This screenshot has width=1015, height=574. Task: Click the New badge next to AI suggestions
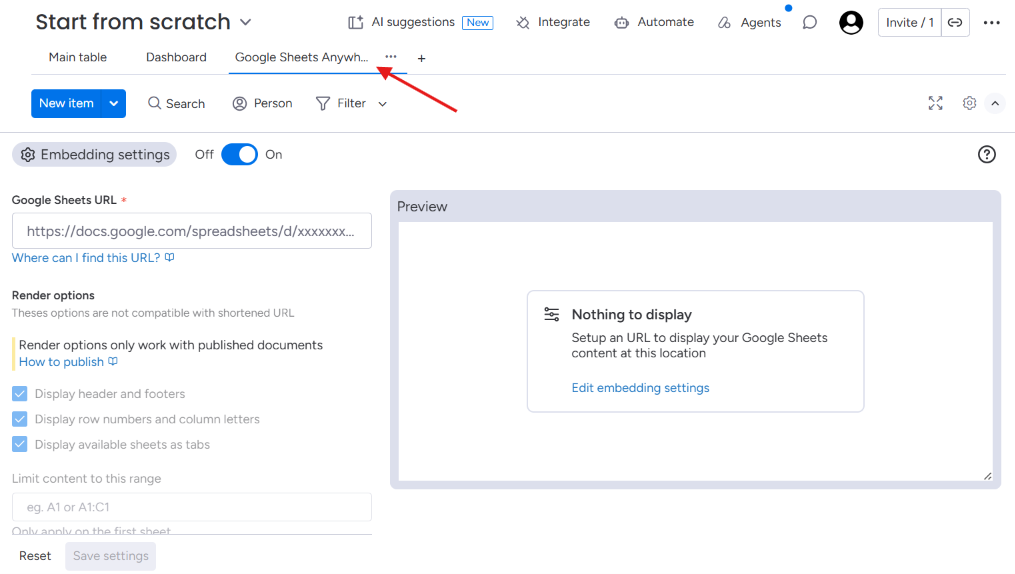pos(478,23)
